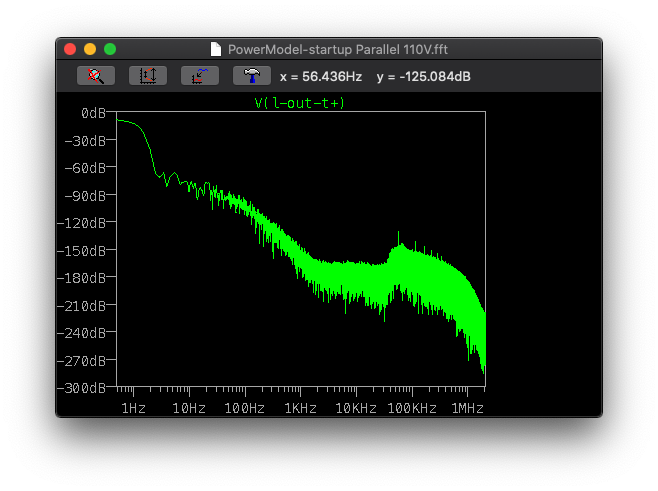The height and width of the screenshot is (491, 658).
Task: Minimize the window with yellow button
Action: [90, 49]
